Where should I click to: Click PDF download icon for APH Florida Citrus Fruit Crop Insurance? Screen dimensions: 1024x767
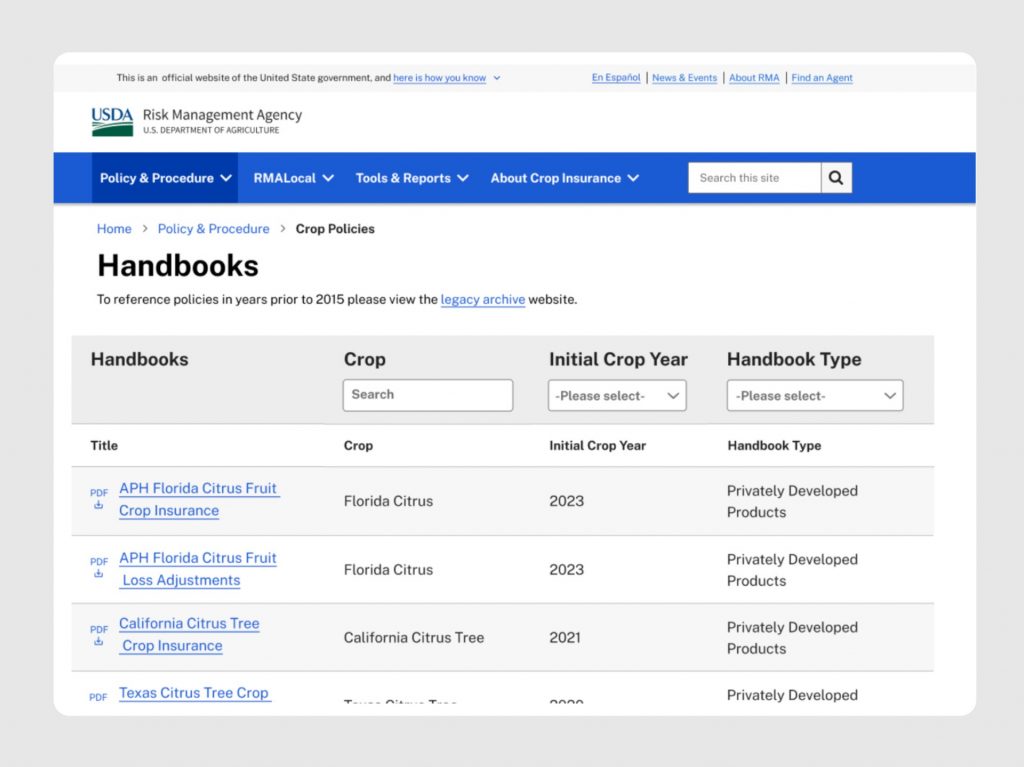(x=99, y=498)
